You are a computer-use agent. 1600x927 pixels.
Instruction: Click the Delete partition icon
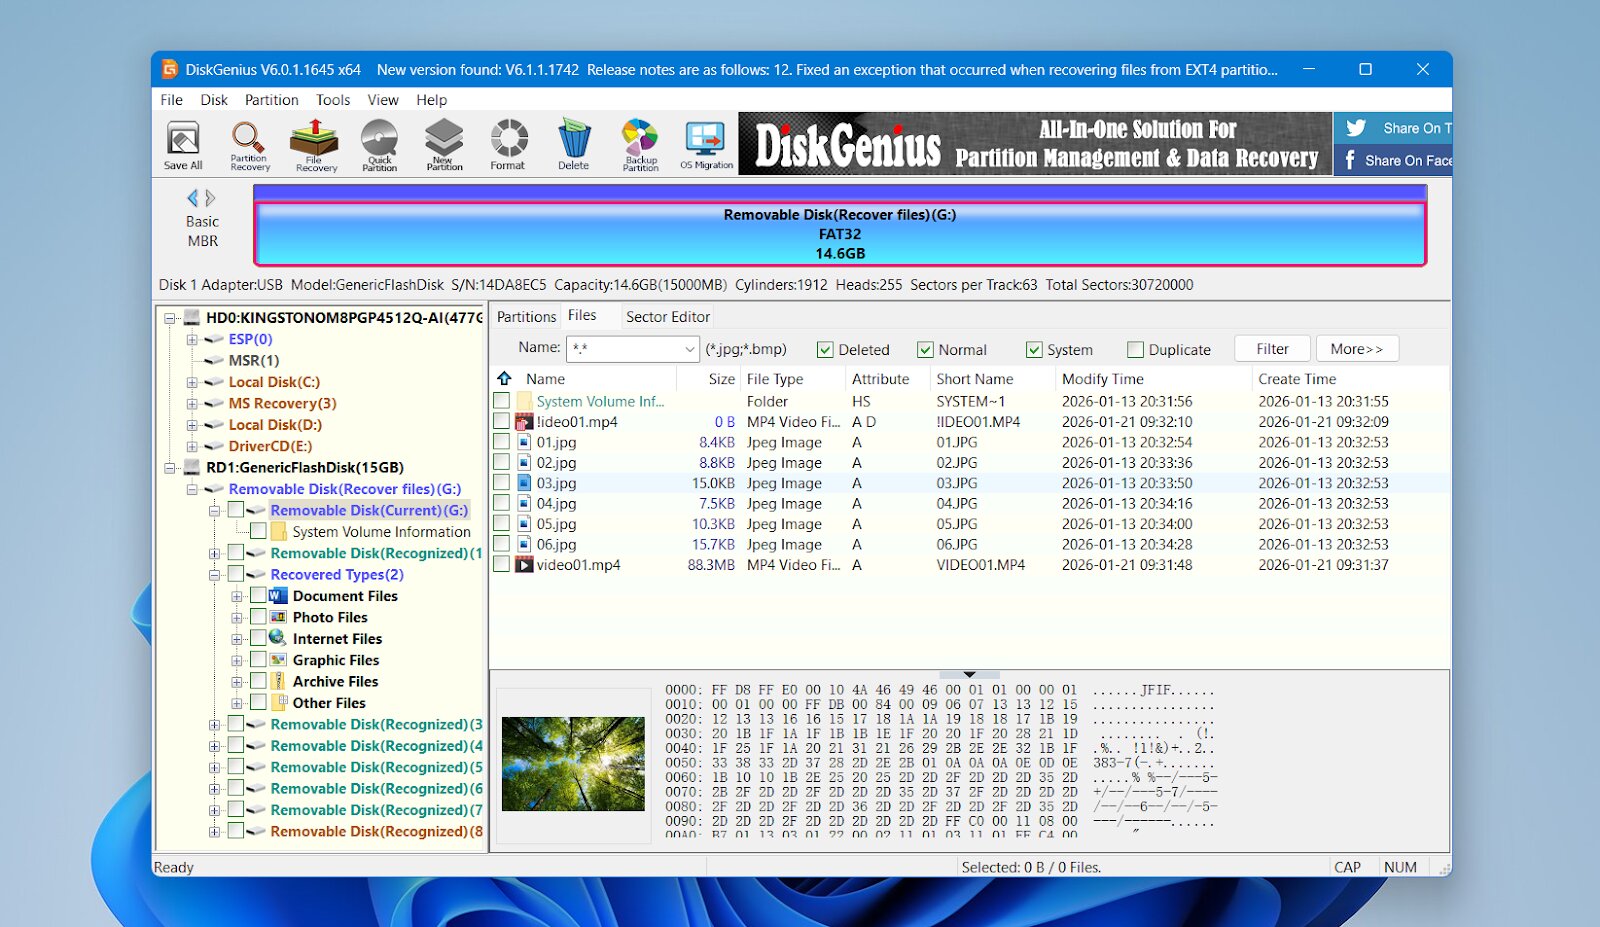[573, 143]
